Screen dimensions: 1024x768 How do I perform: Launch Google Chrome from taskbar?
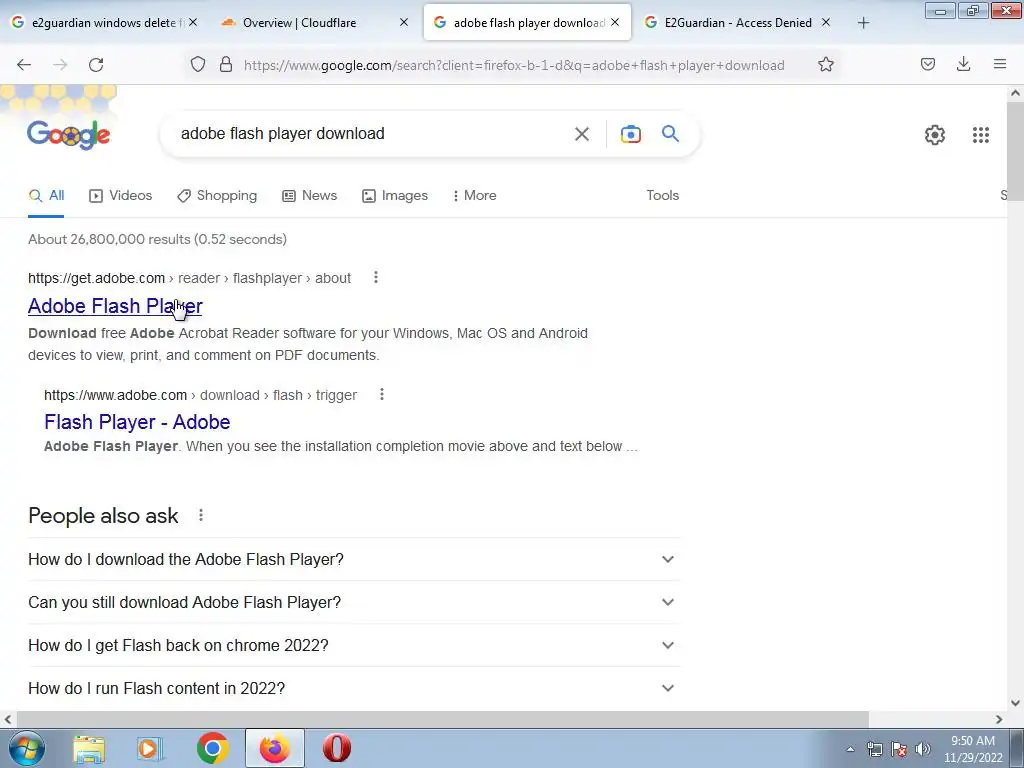[x=212, y=748]
